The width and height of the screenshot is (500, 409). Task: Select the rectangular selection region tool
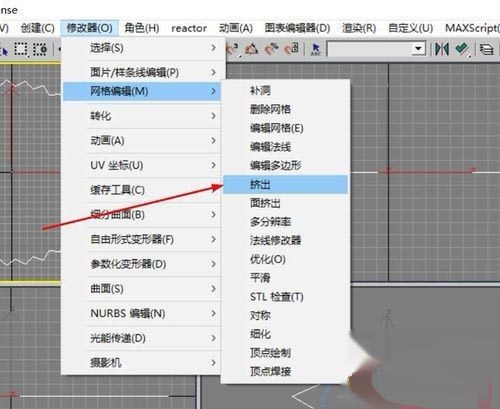coord(21,49)
